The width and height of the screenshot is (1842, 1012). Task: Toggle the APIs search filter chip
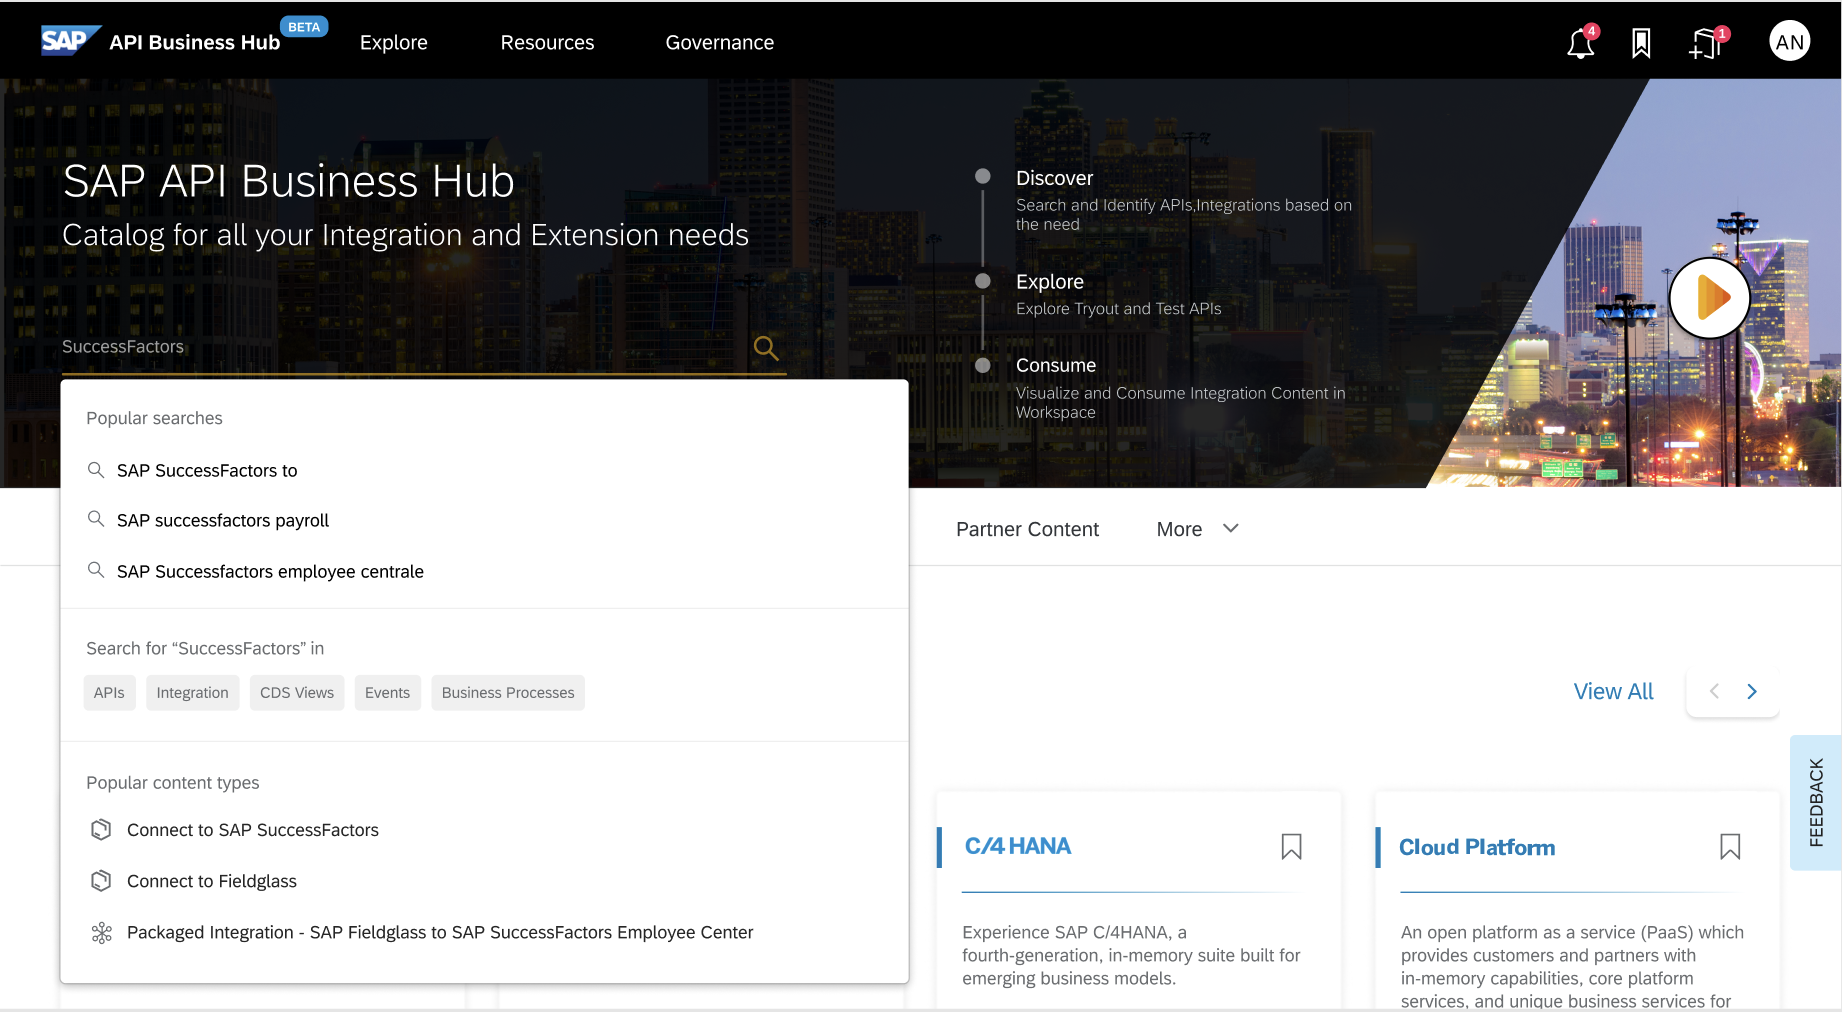(x=109, y=692)
